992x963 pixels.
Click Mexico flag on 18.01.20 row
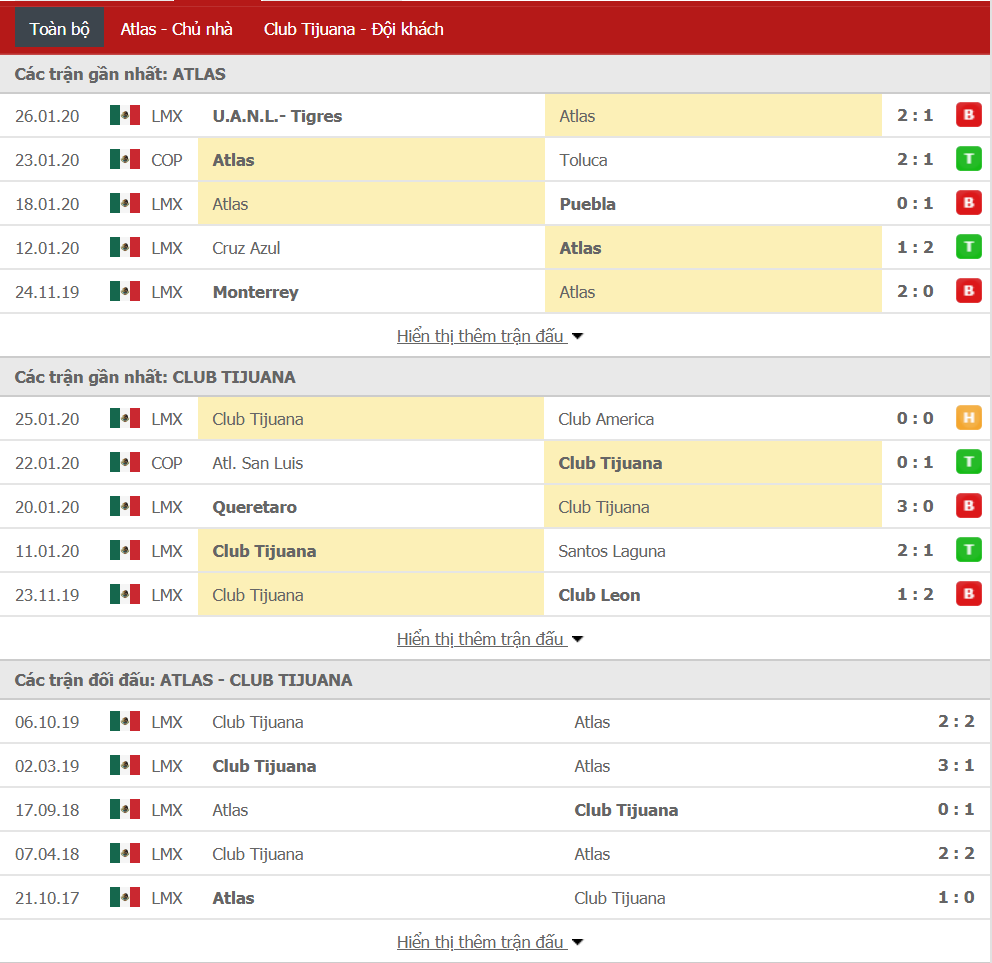tap(125, 203)
